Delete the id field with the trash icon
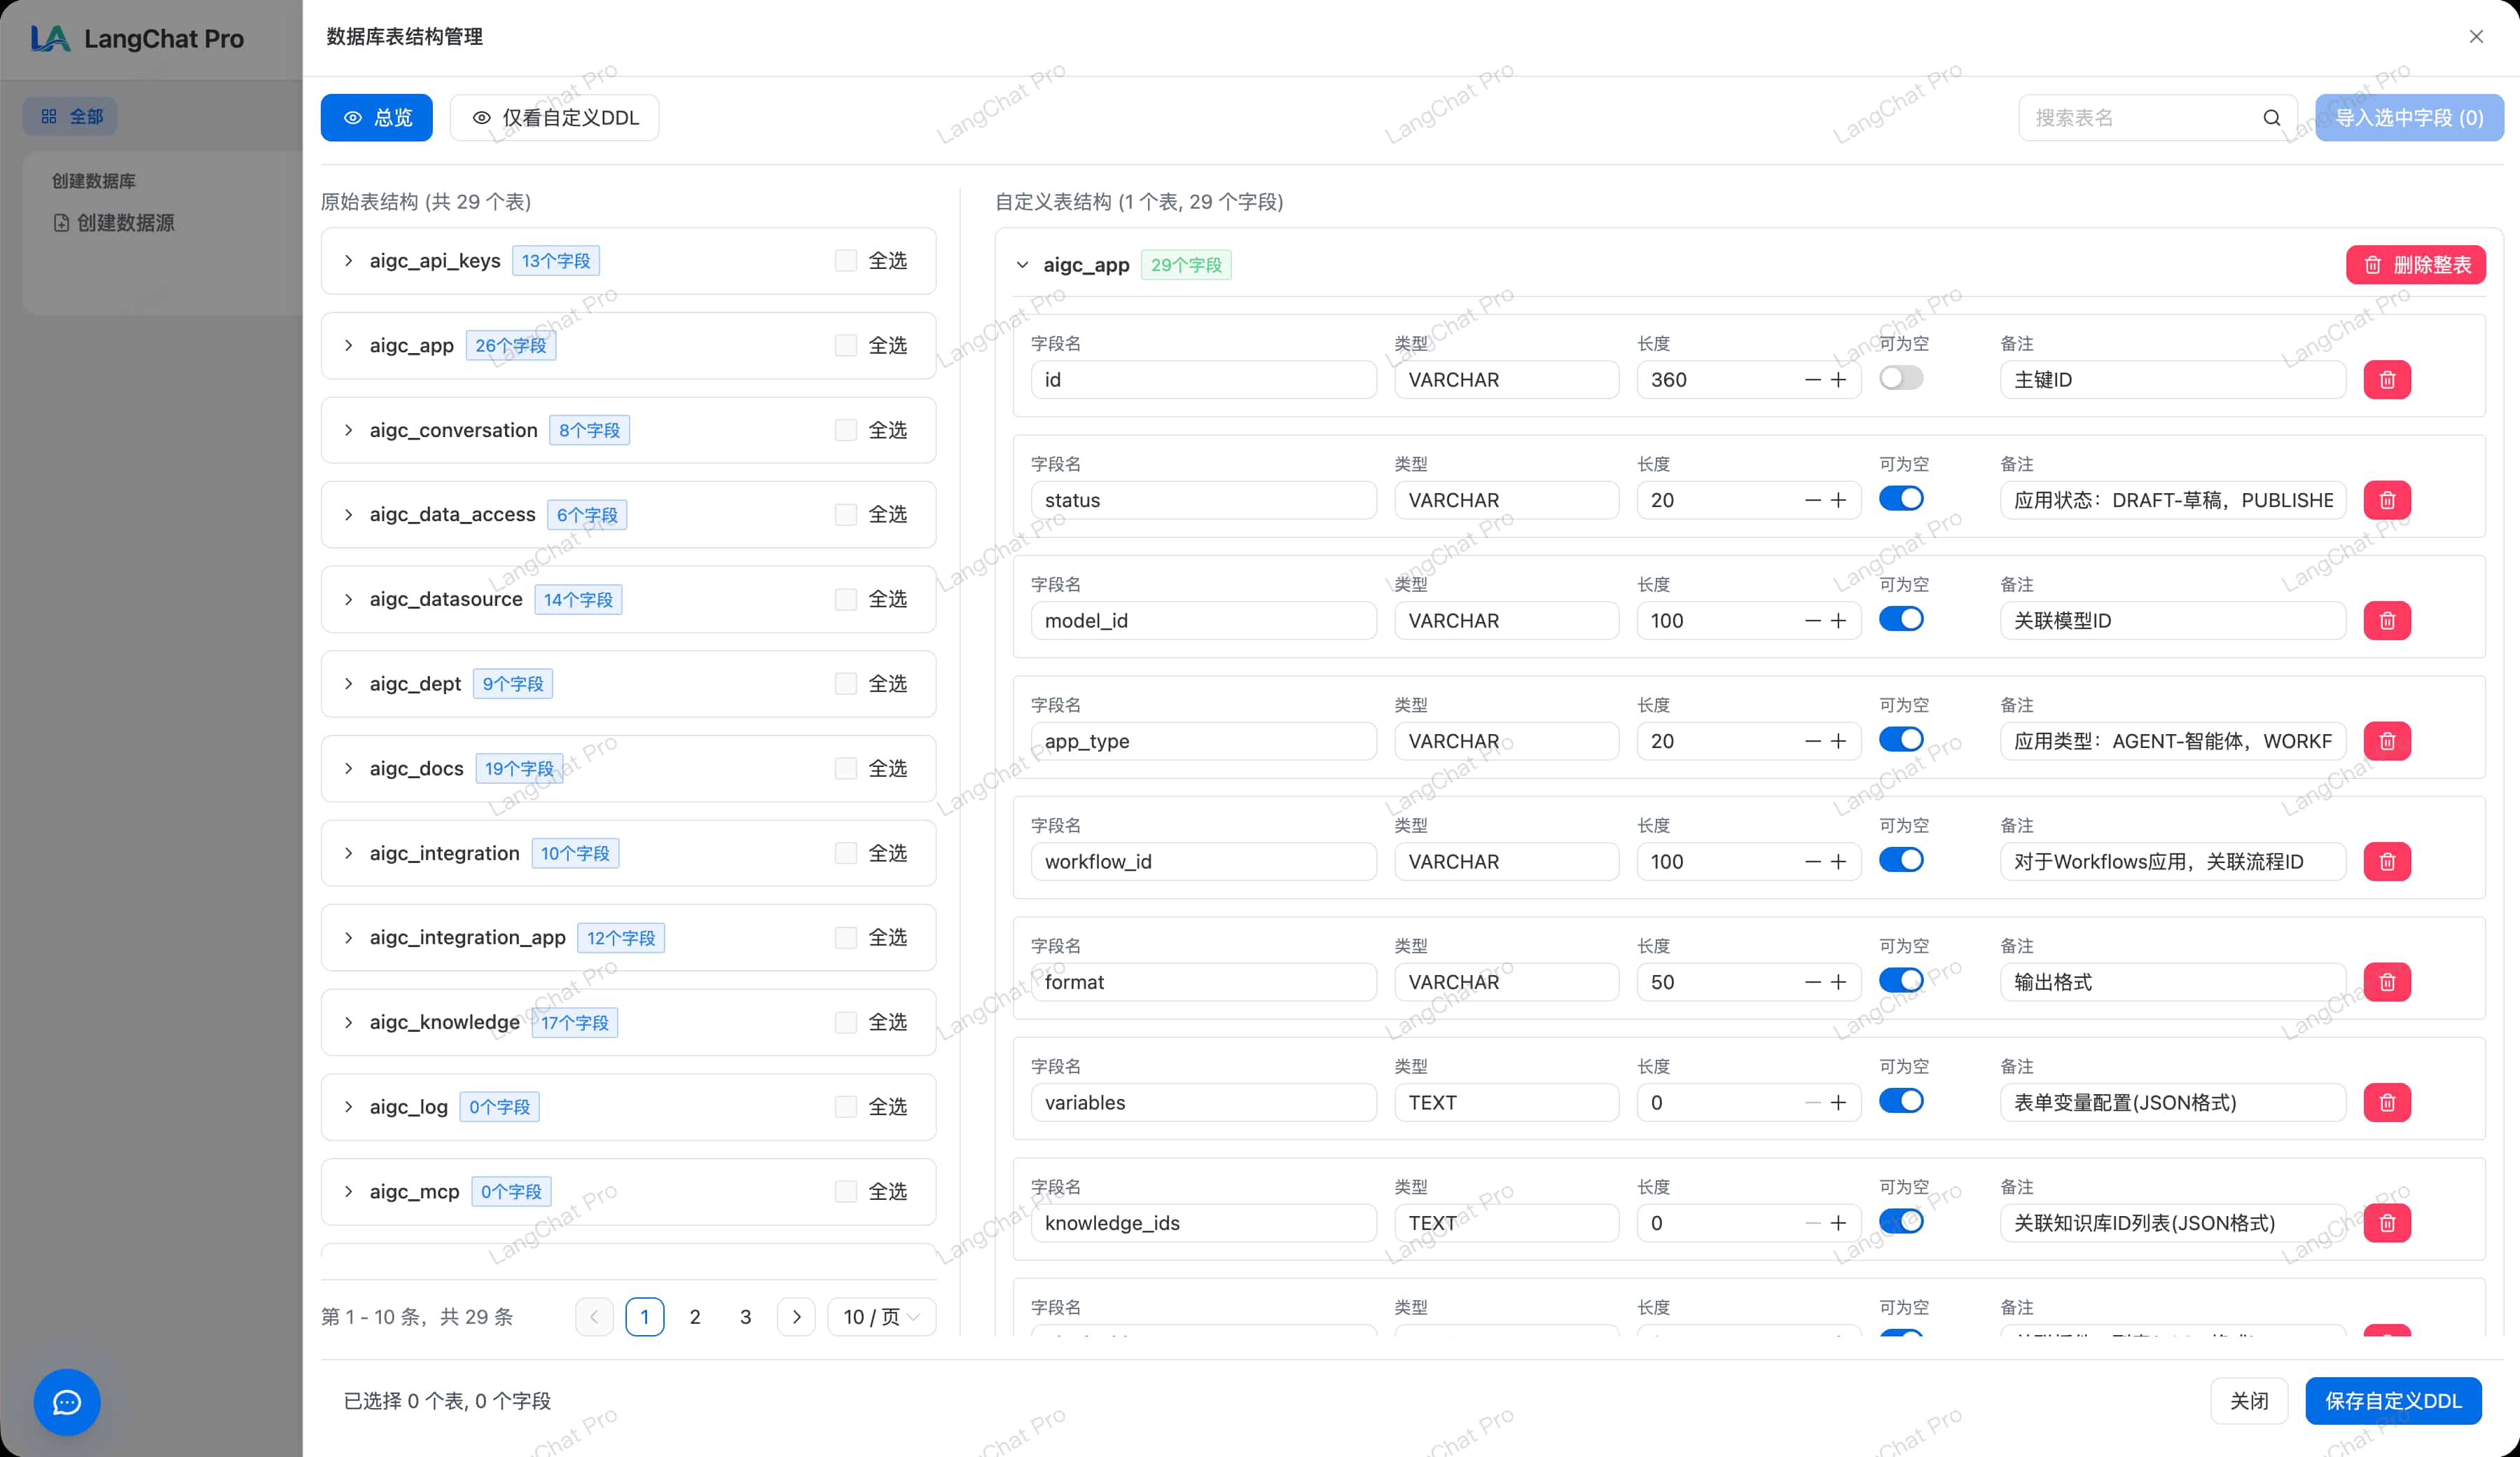The image size is (2520, 1457). (x=2386, y=380)
